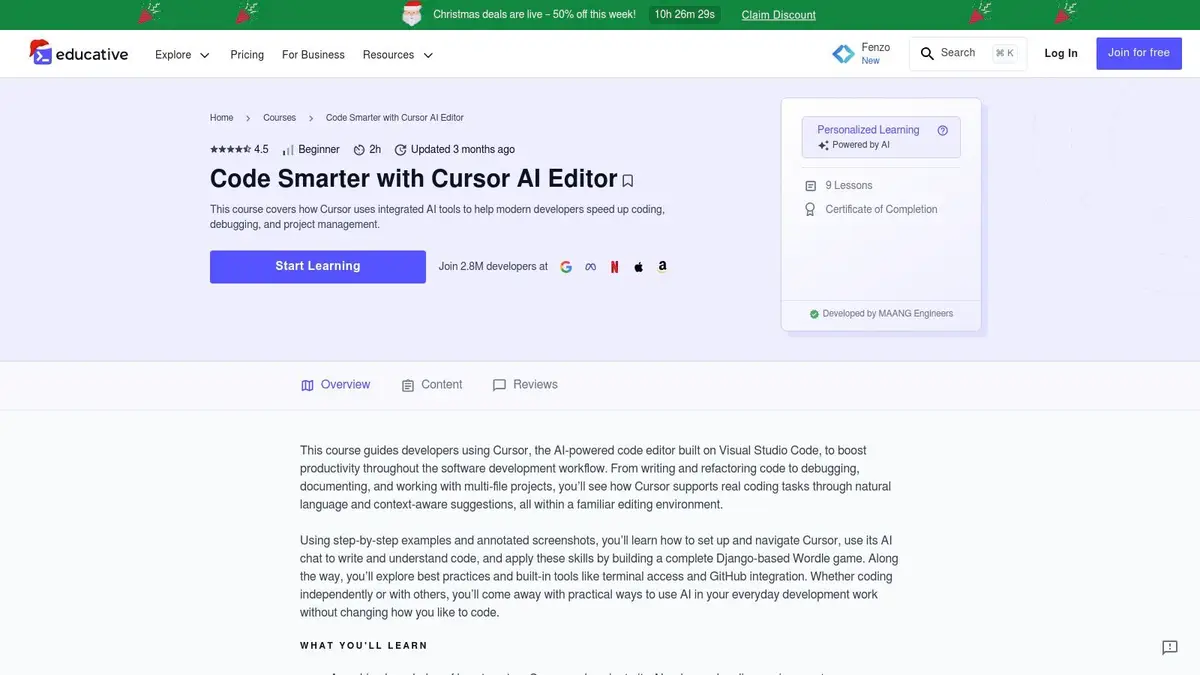Switch to the Content tab

[x=431, y=385]
